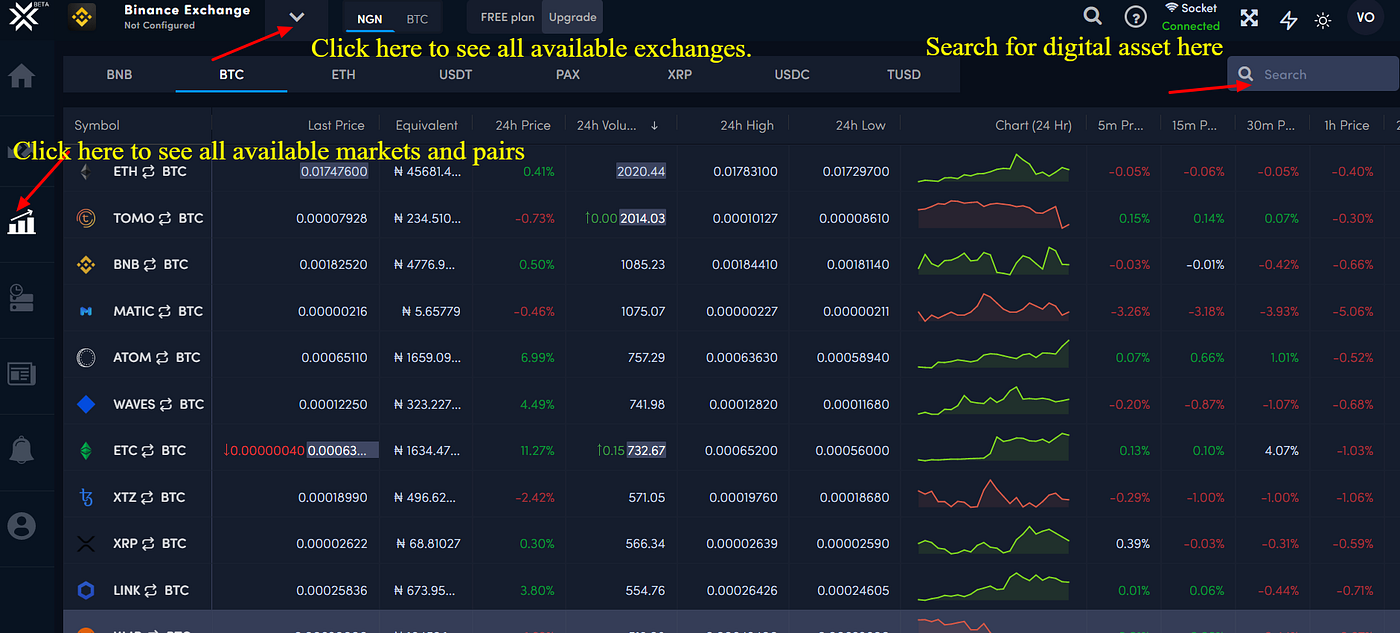1400x633 pixels.
Task: Click the TOMO coin icon
Action: click(86, 218)
